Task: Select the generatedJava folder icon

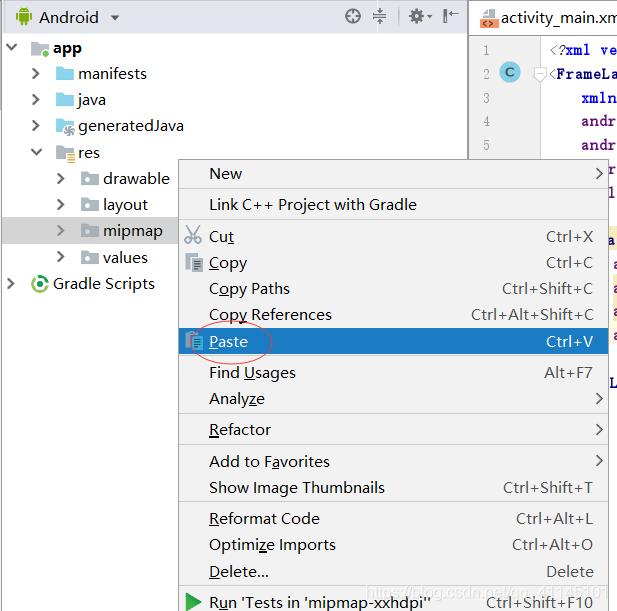Action: click(65, 126)
